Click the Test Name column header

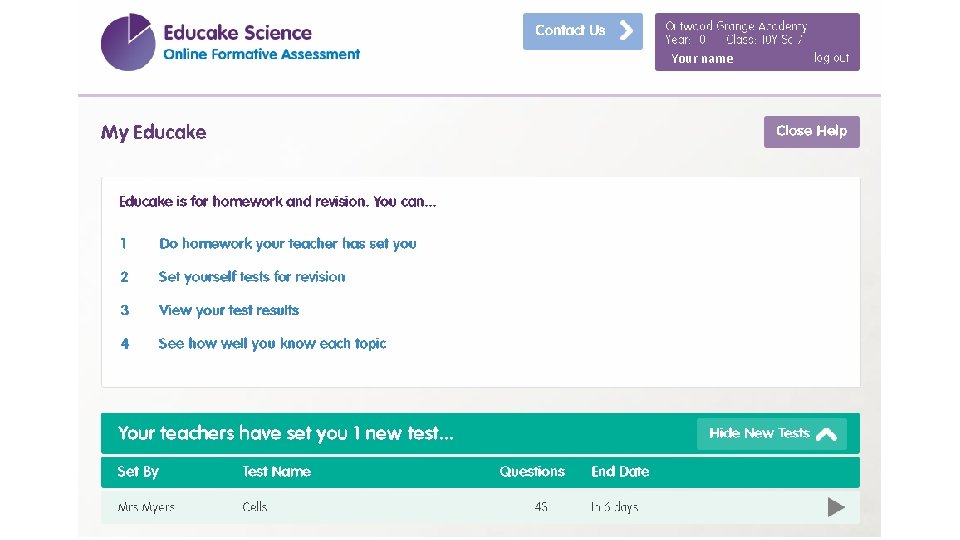point(276,471)
